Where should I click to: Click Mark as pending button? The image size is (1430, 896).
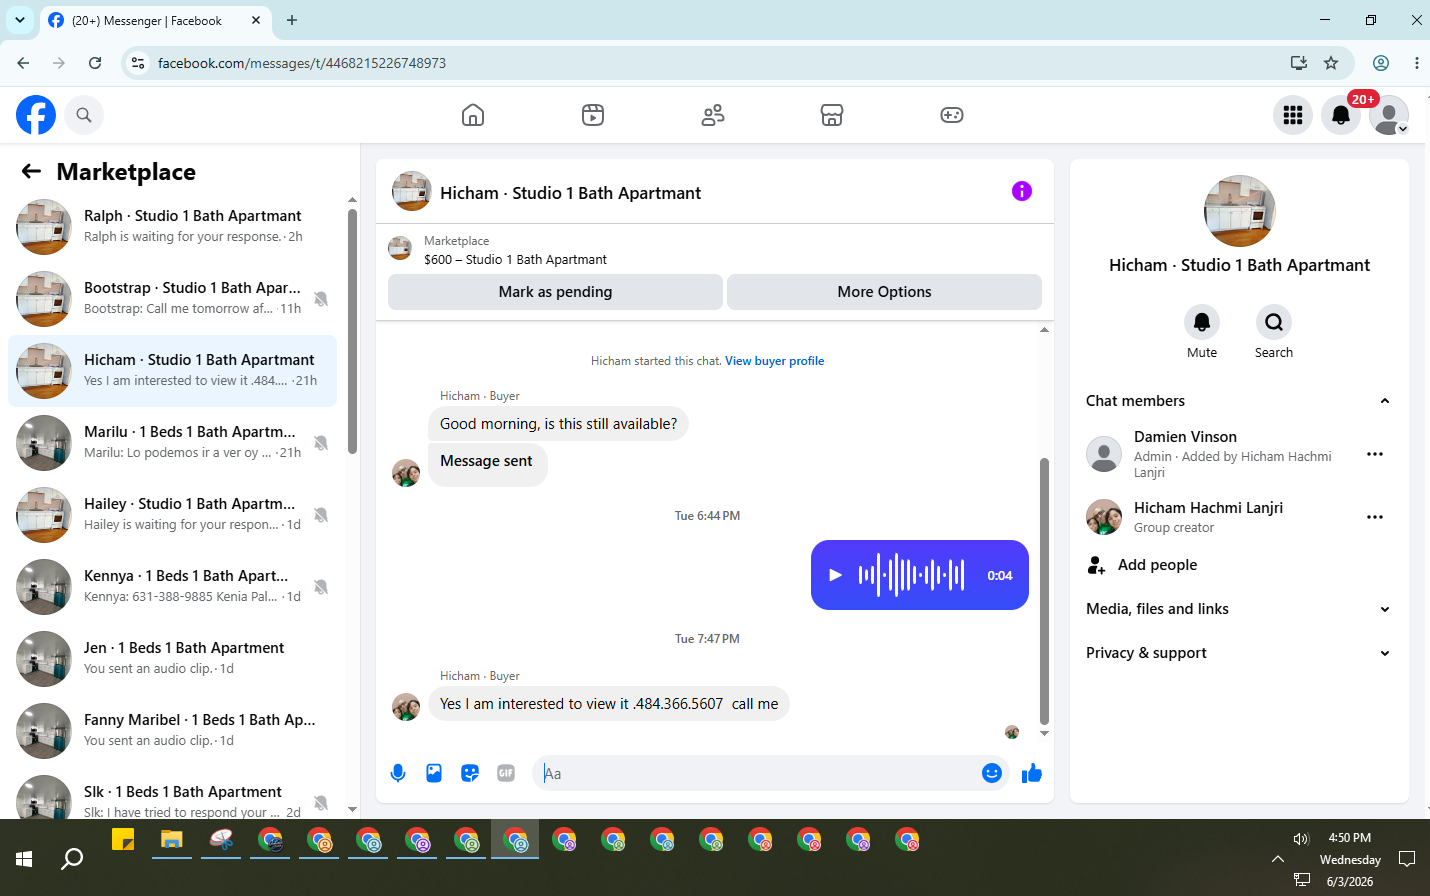click(555, 292)
